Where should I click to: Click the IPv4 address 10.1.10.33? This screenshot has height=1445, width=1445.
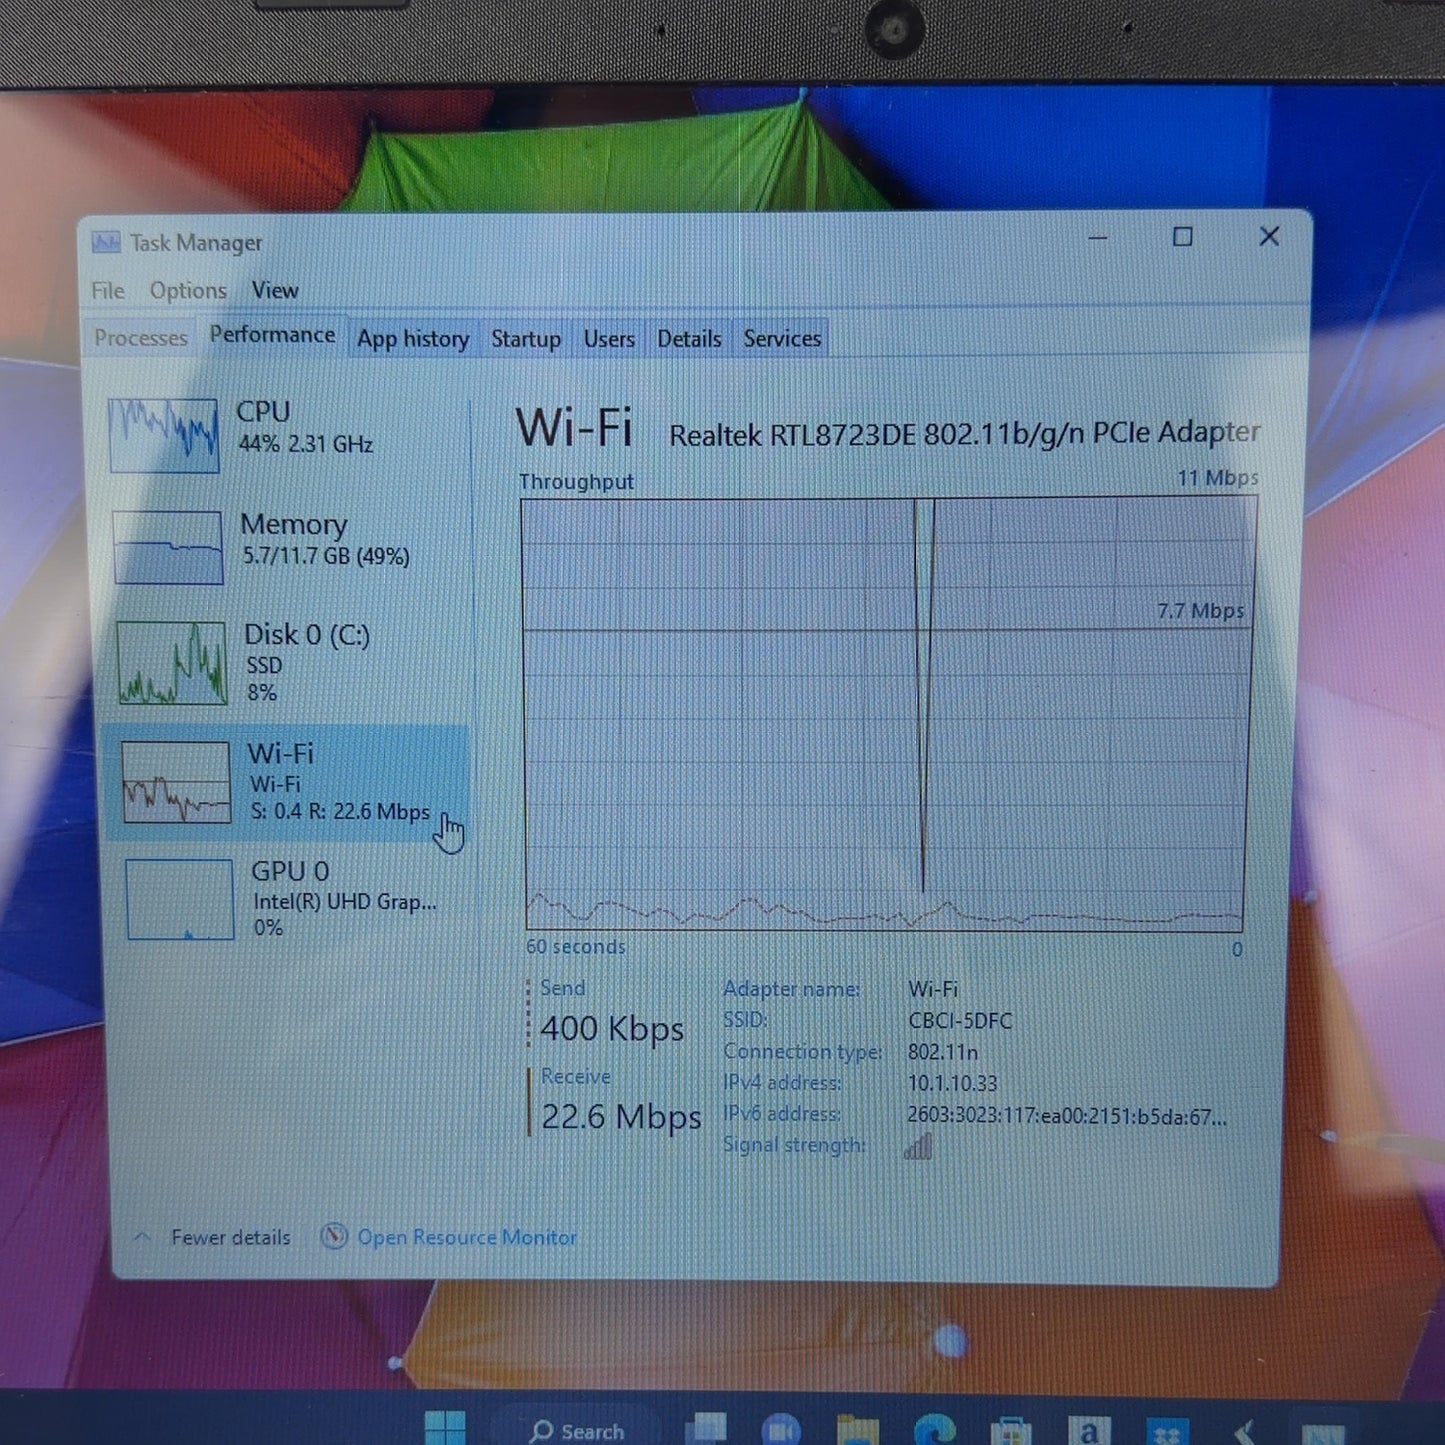(x=952, y=1083)
